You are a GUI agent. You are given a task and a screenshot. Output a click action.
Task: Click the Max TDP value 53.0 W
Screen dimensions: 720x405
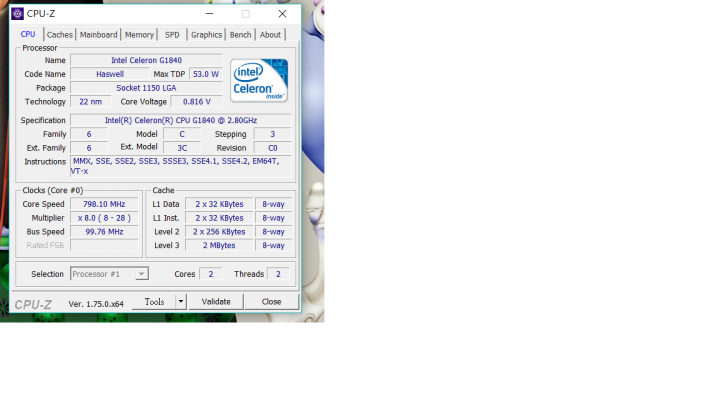coord(206,74)
